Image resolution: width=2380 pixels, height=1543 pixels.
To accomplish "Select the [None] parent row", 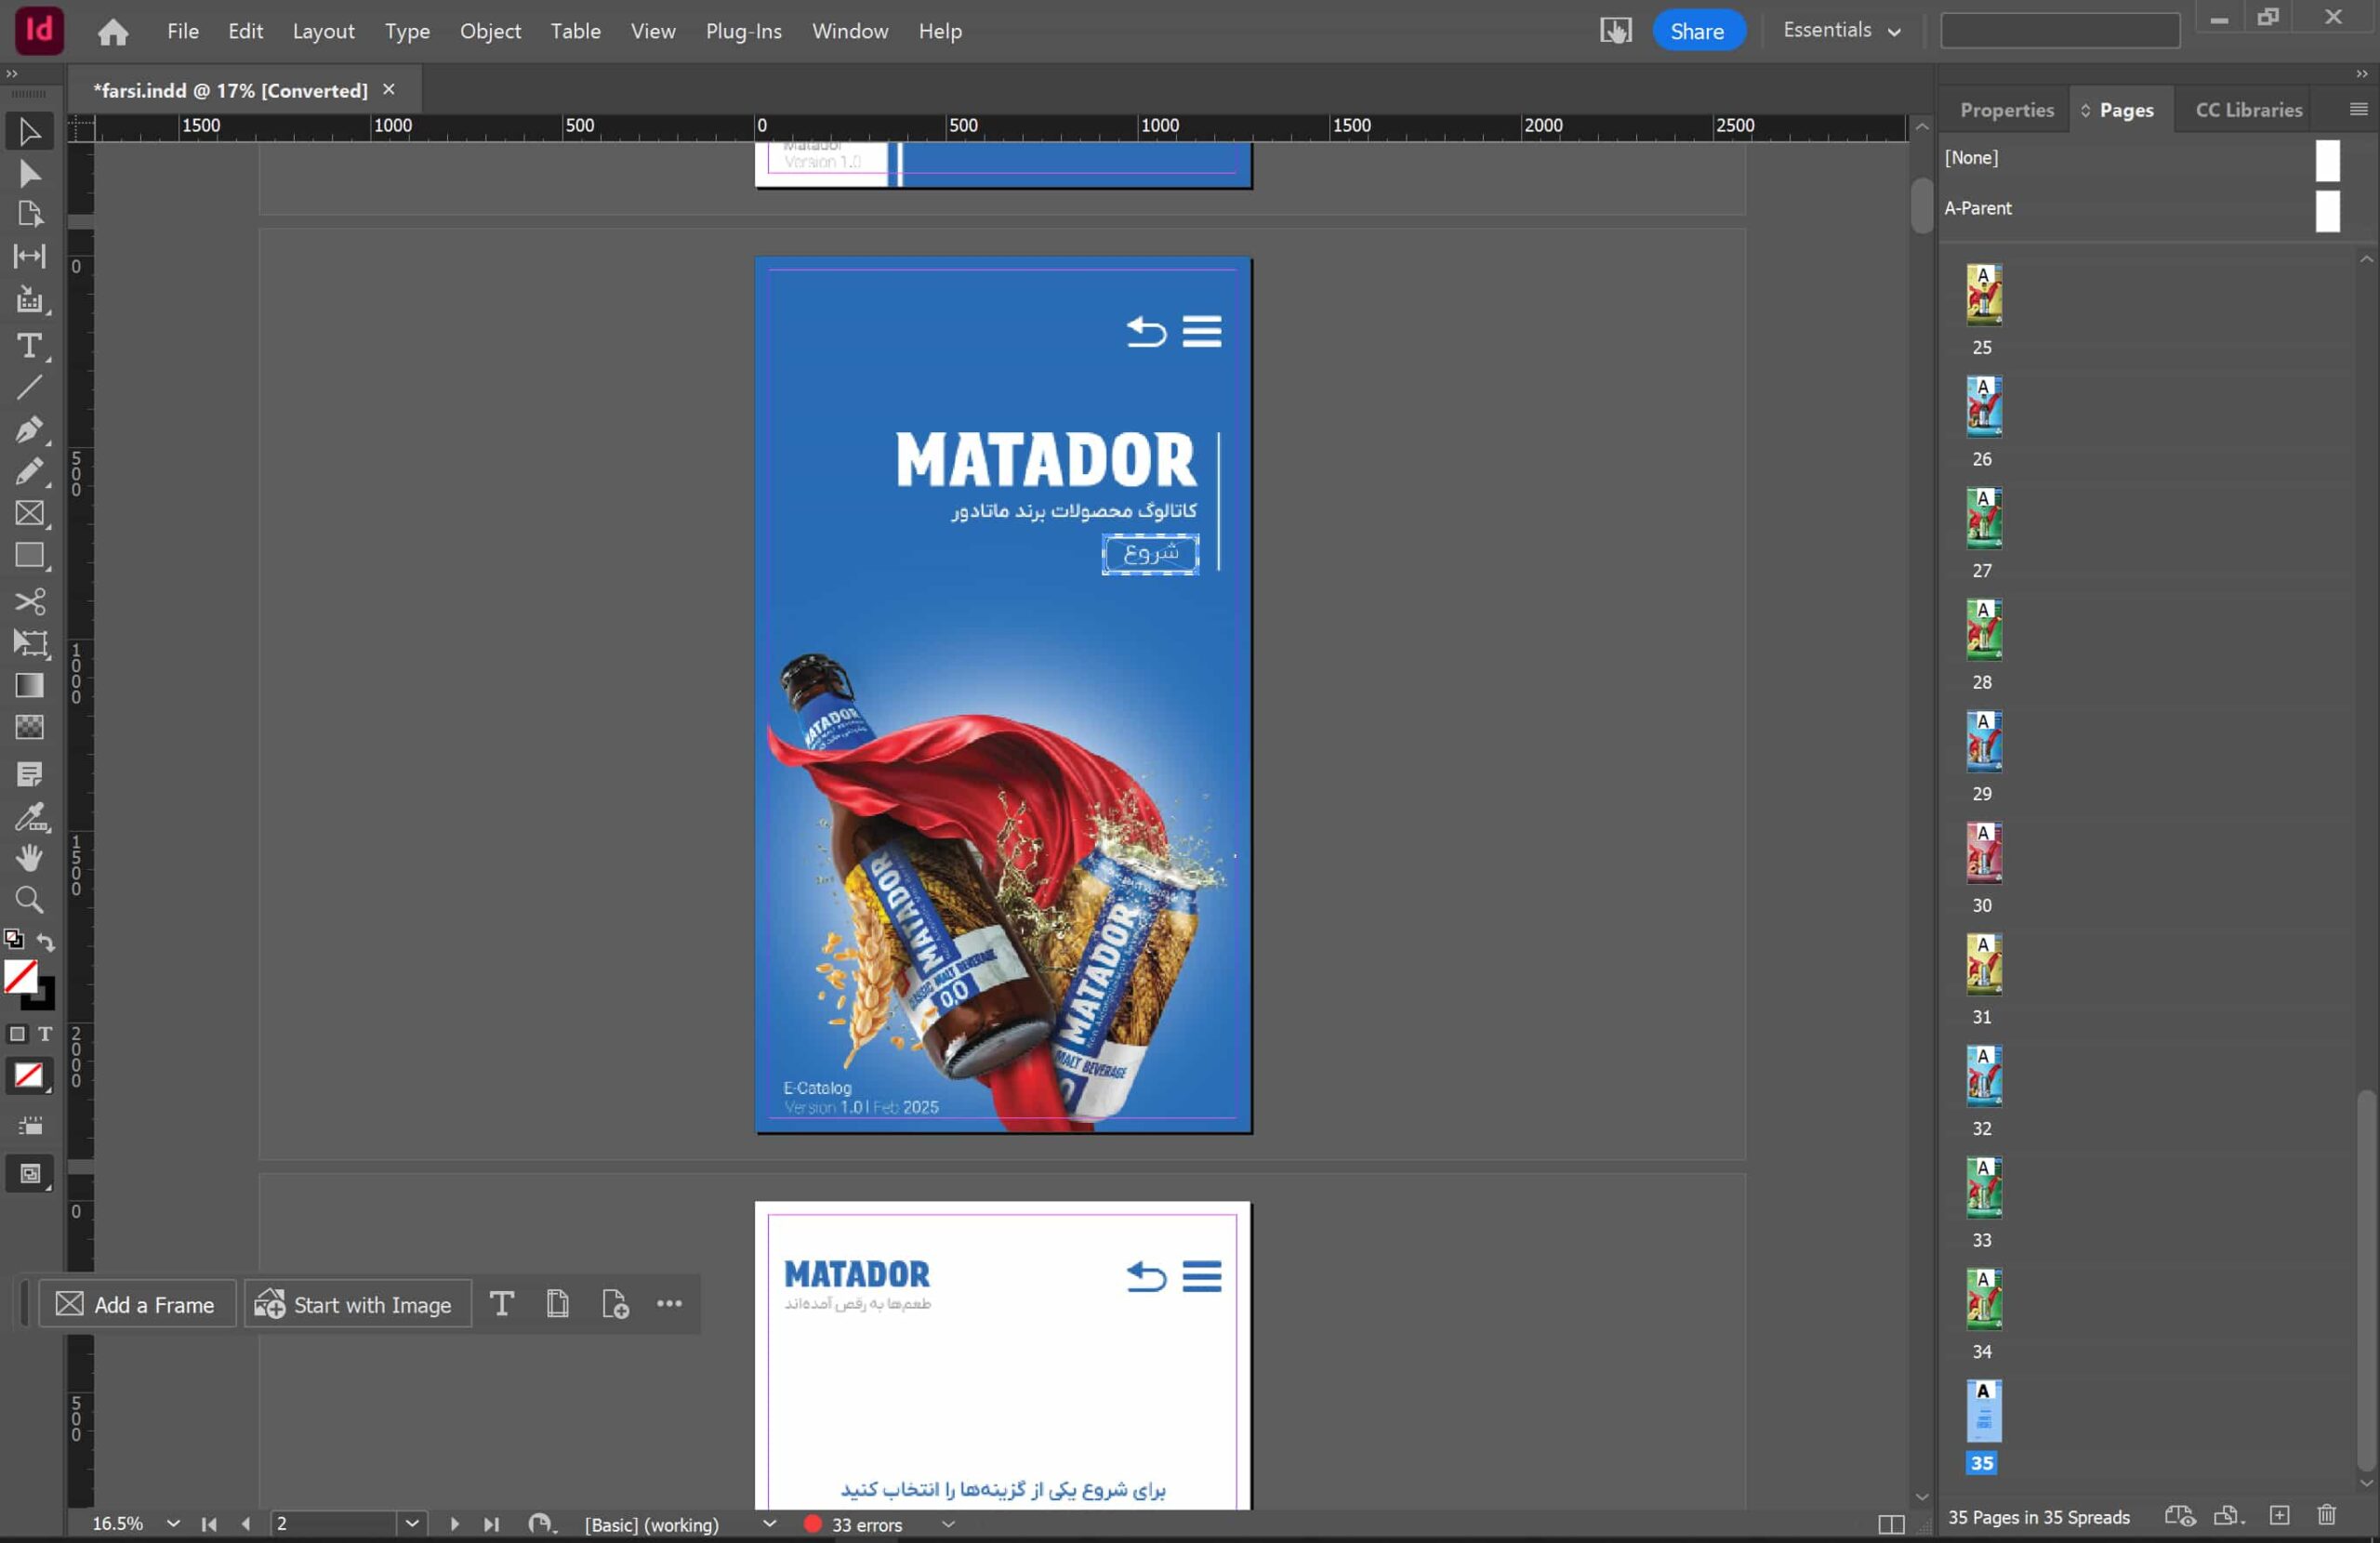I will [2143, 158].
